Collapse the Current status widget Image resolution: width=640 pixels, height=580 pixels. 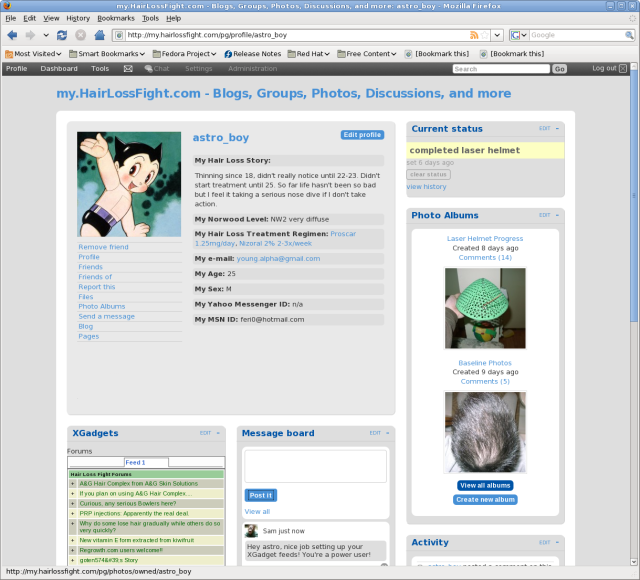558,129
